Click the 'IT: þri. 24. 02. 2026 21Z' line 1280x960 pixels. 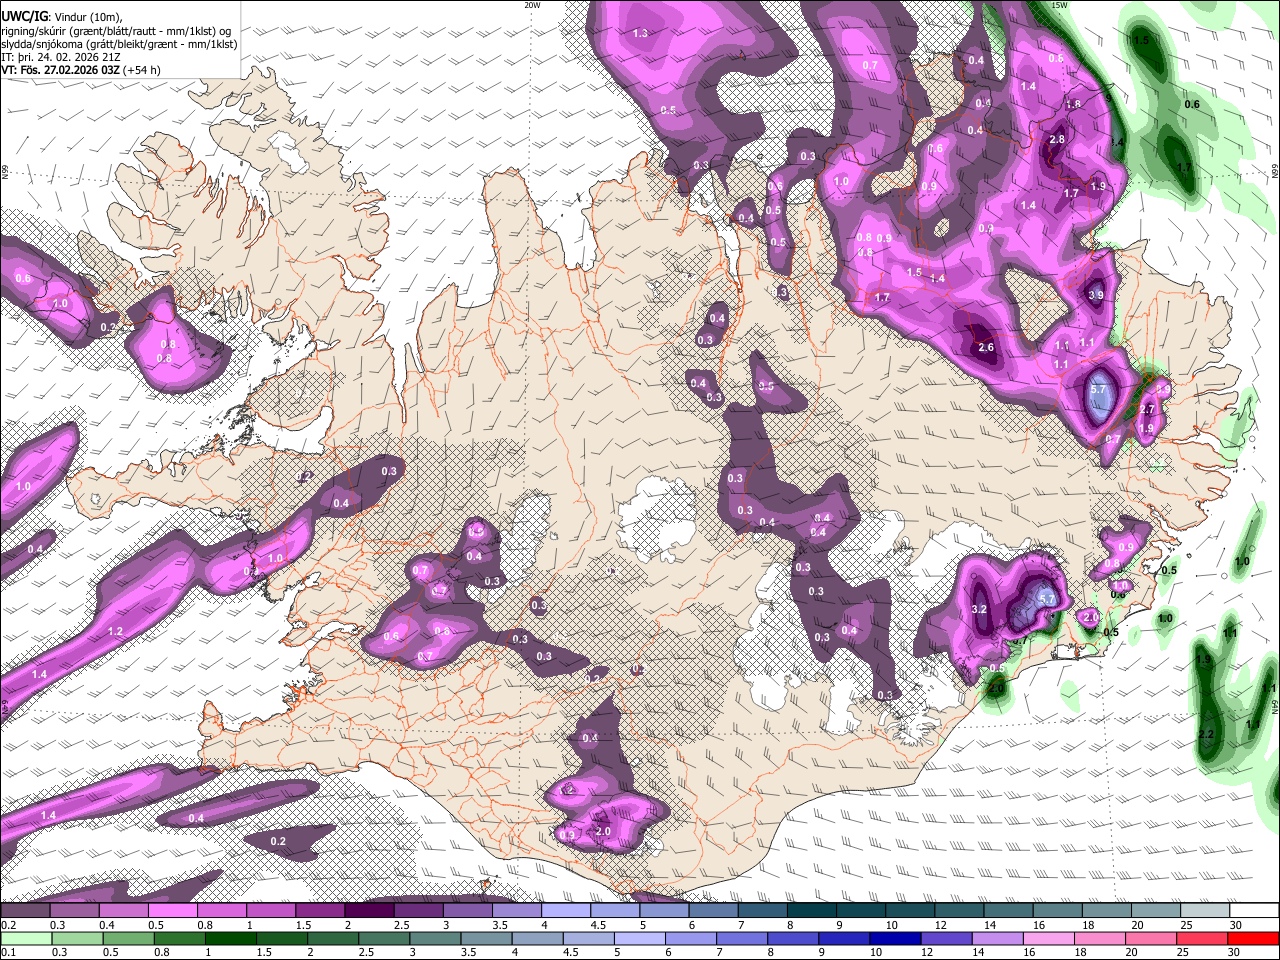coord(61,57)
